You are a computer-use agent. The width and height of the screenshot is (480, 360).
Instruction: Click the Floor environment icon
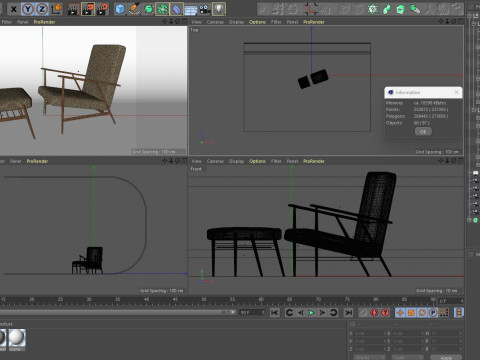tap(191, 9)
